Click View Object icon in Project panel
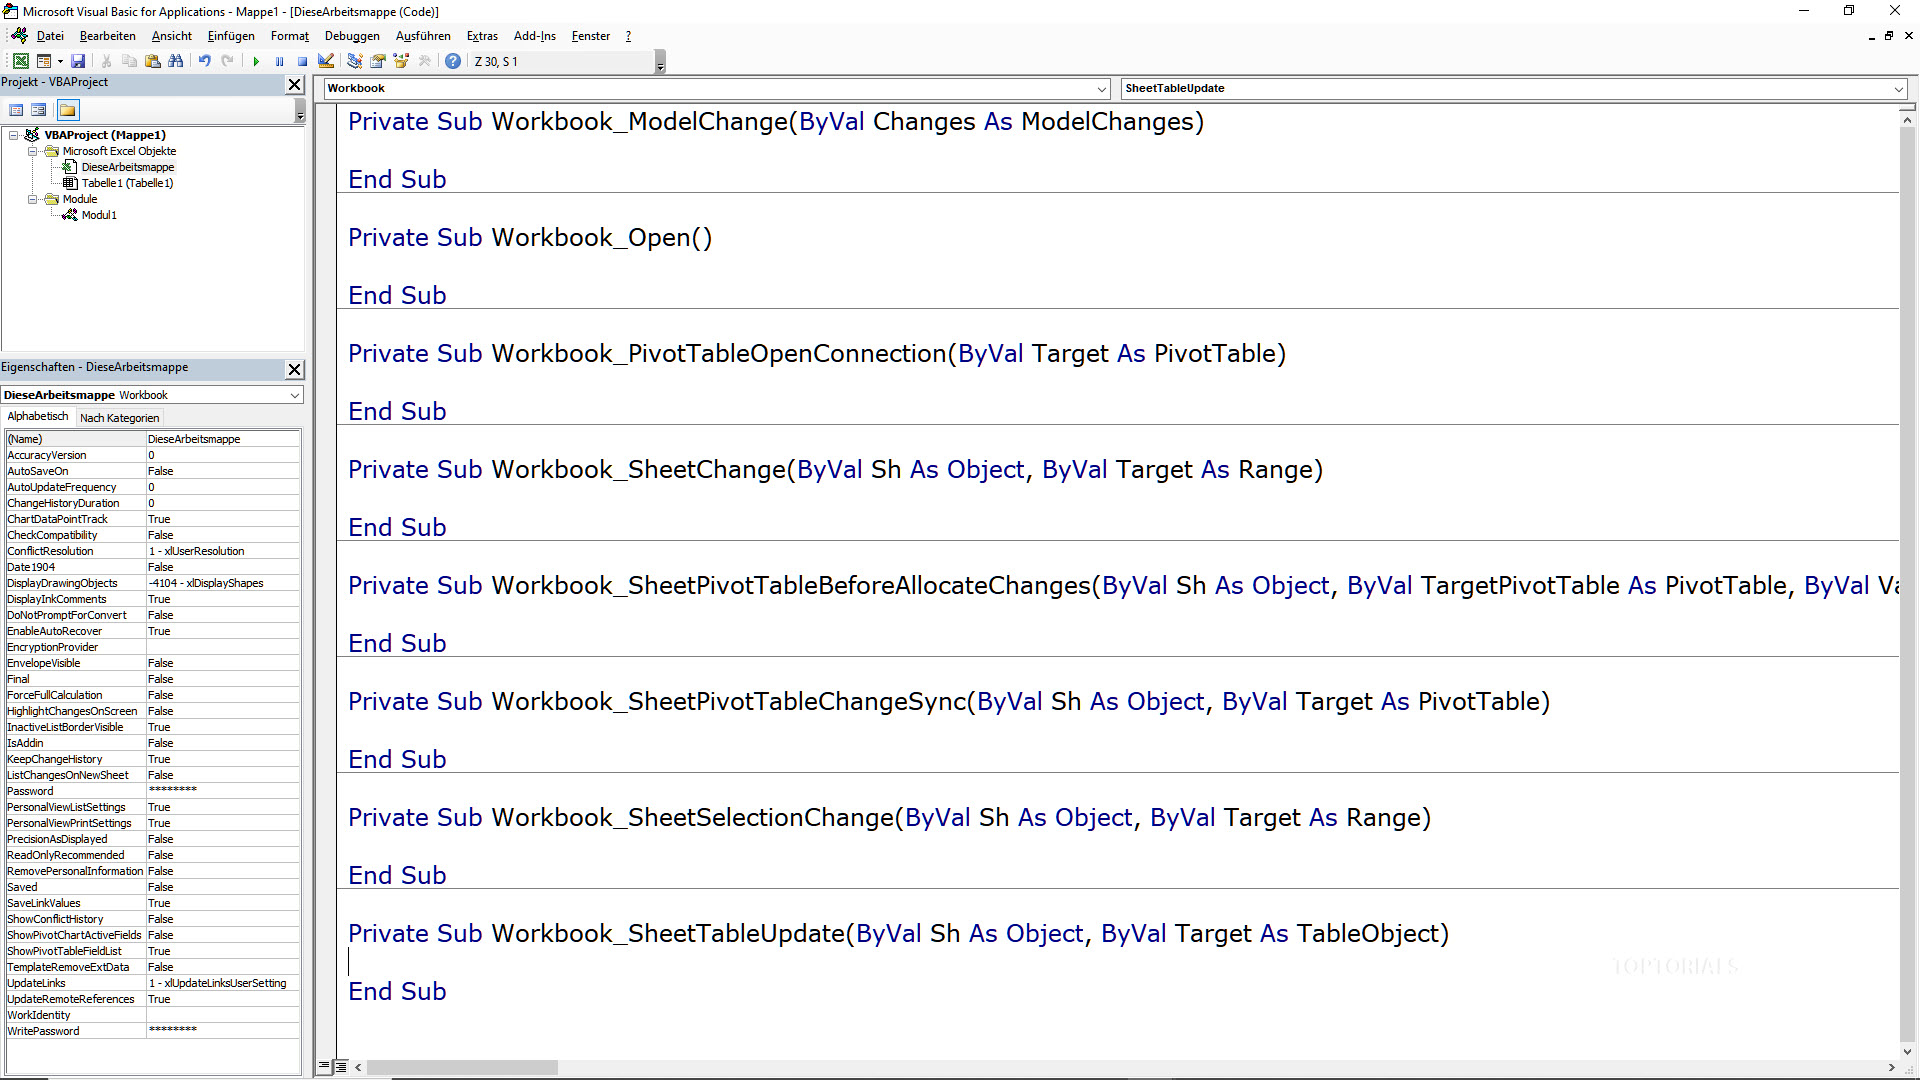Image resolution: width=1920 pixels, height=1080 pixels. click(39, 110)
